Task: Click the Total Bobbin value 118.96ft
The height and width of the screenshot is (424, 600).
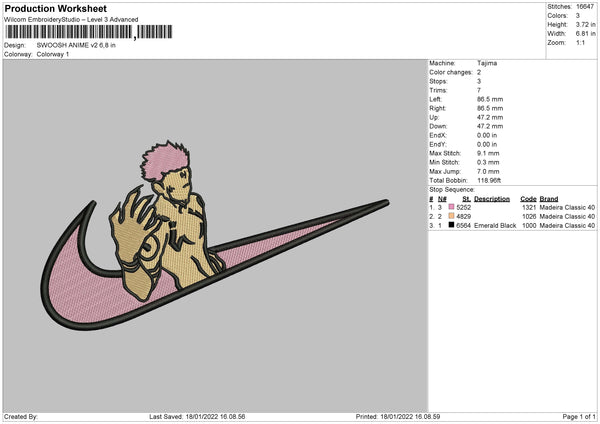Action: click(489, 180)
